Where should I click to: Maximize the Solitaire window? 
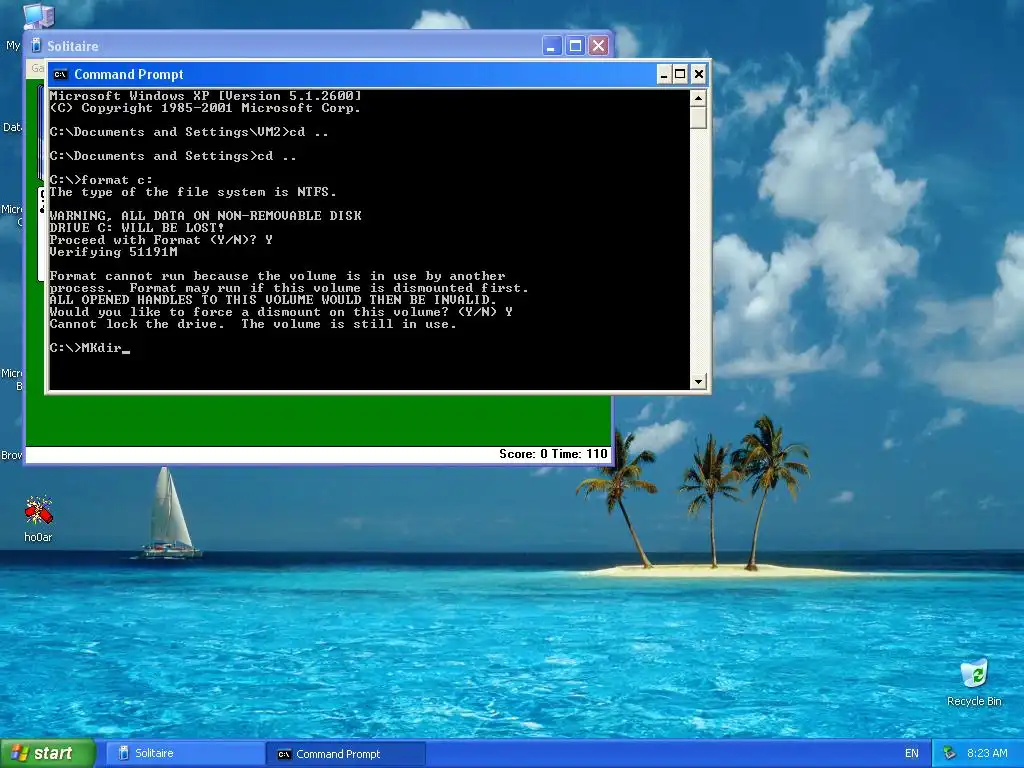coord(575,46)
